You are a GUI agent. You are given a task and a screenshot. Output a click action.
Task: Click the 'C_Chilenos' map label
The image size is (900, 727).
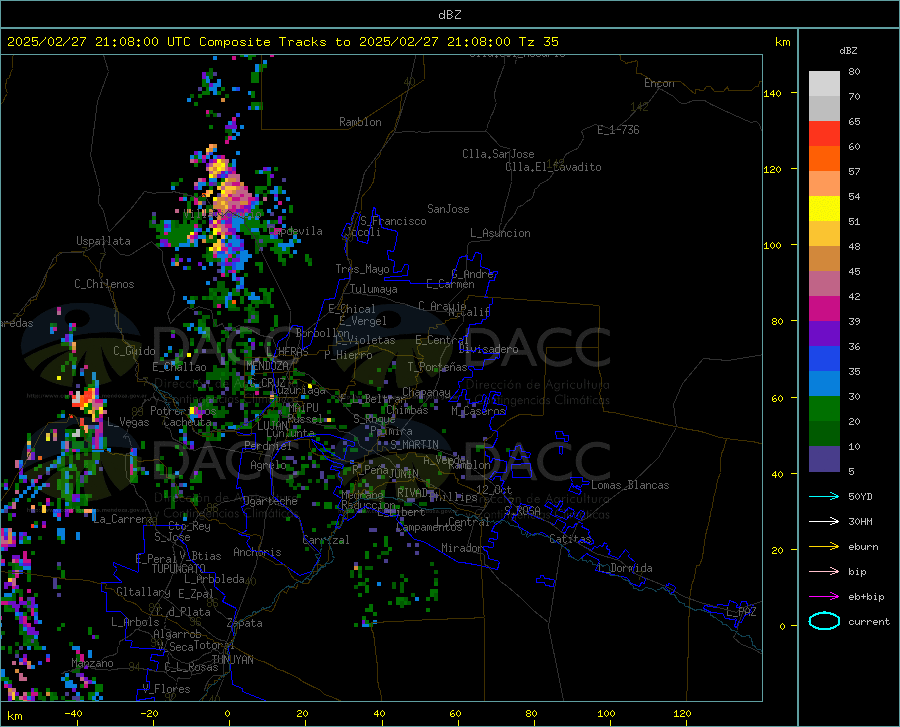[104, 284]
